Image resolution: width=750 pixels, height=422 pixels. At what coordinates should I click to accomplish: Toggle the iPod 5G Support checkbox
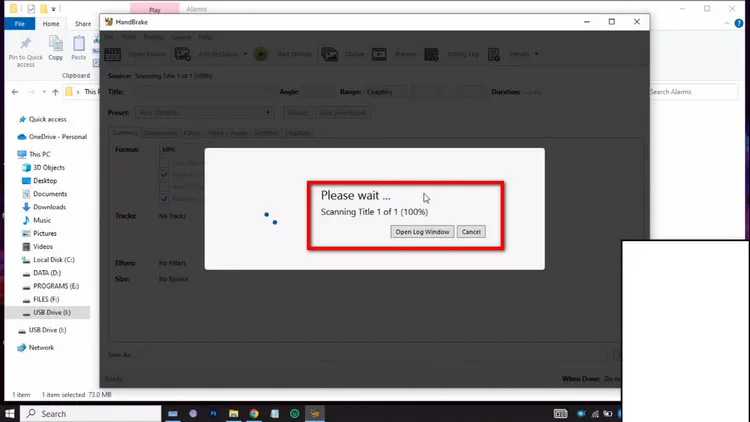(164, 187)
